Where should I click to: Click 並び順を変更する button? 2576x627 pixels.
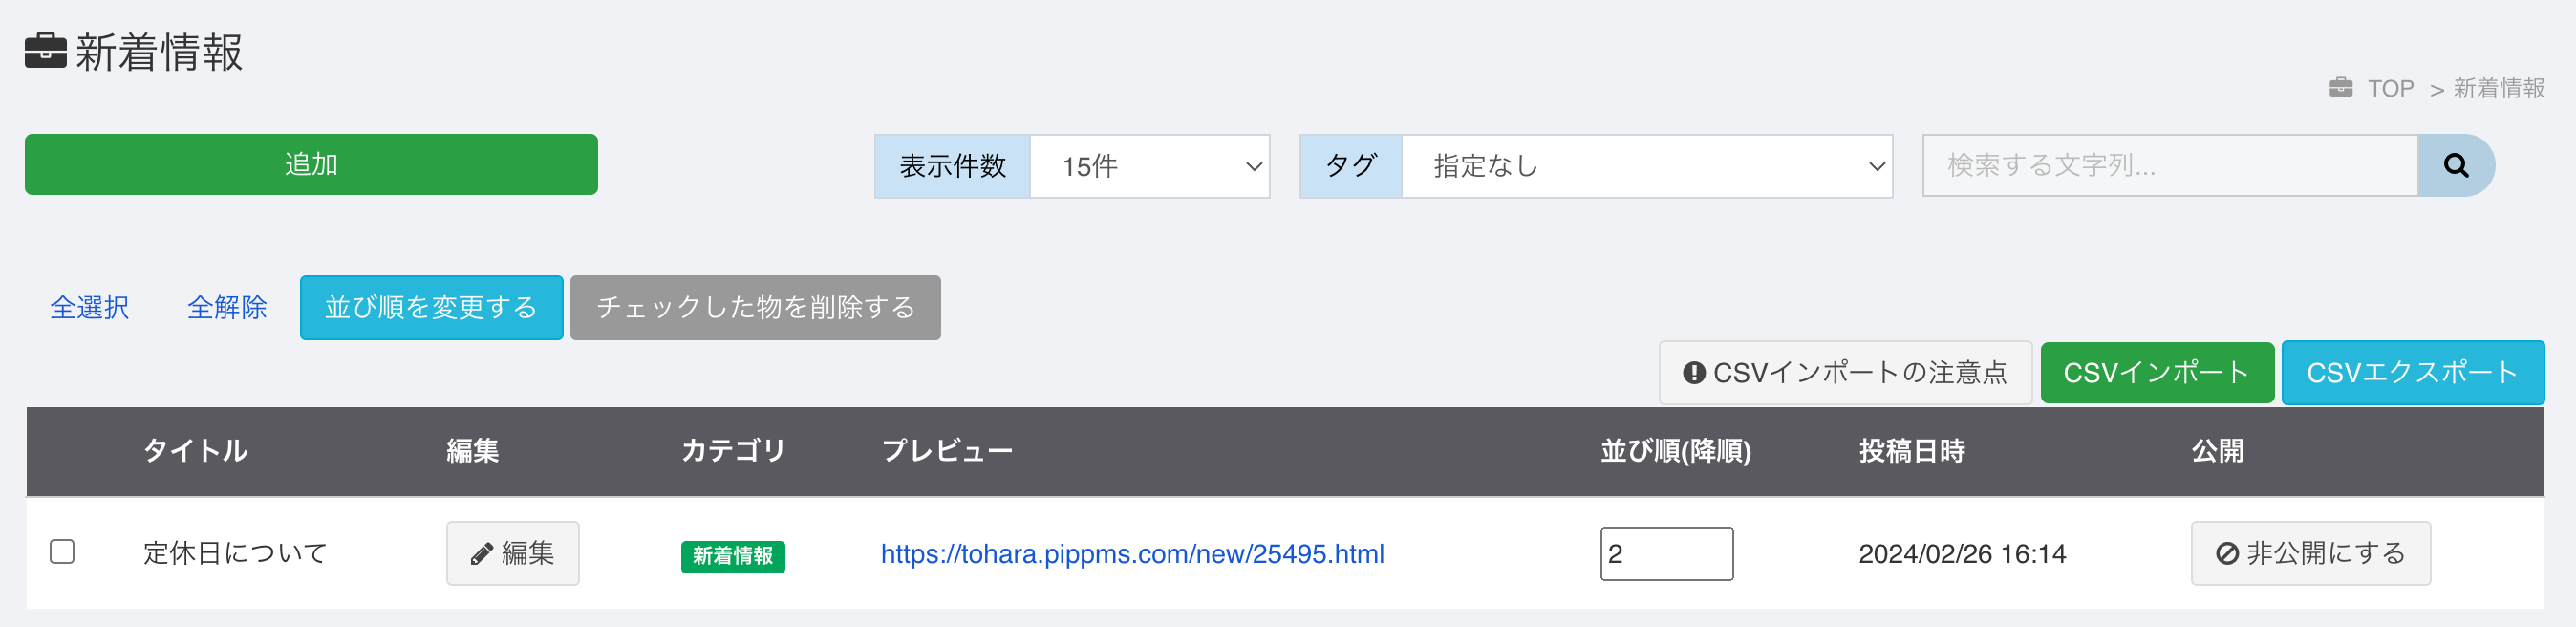point(432,307)
